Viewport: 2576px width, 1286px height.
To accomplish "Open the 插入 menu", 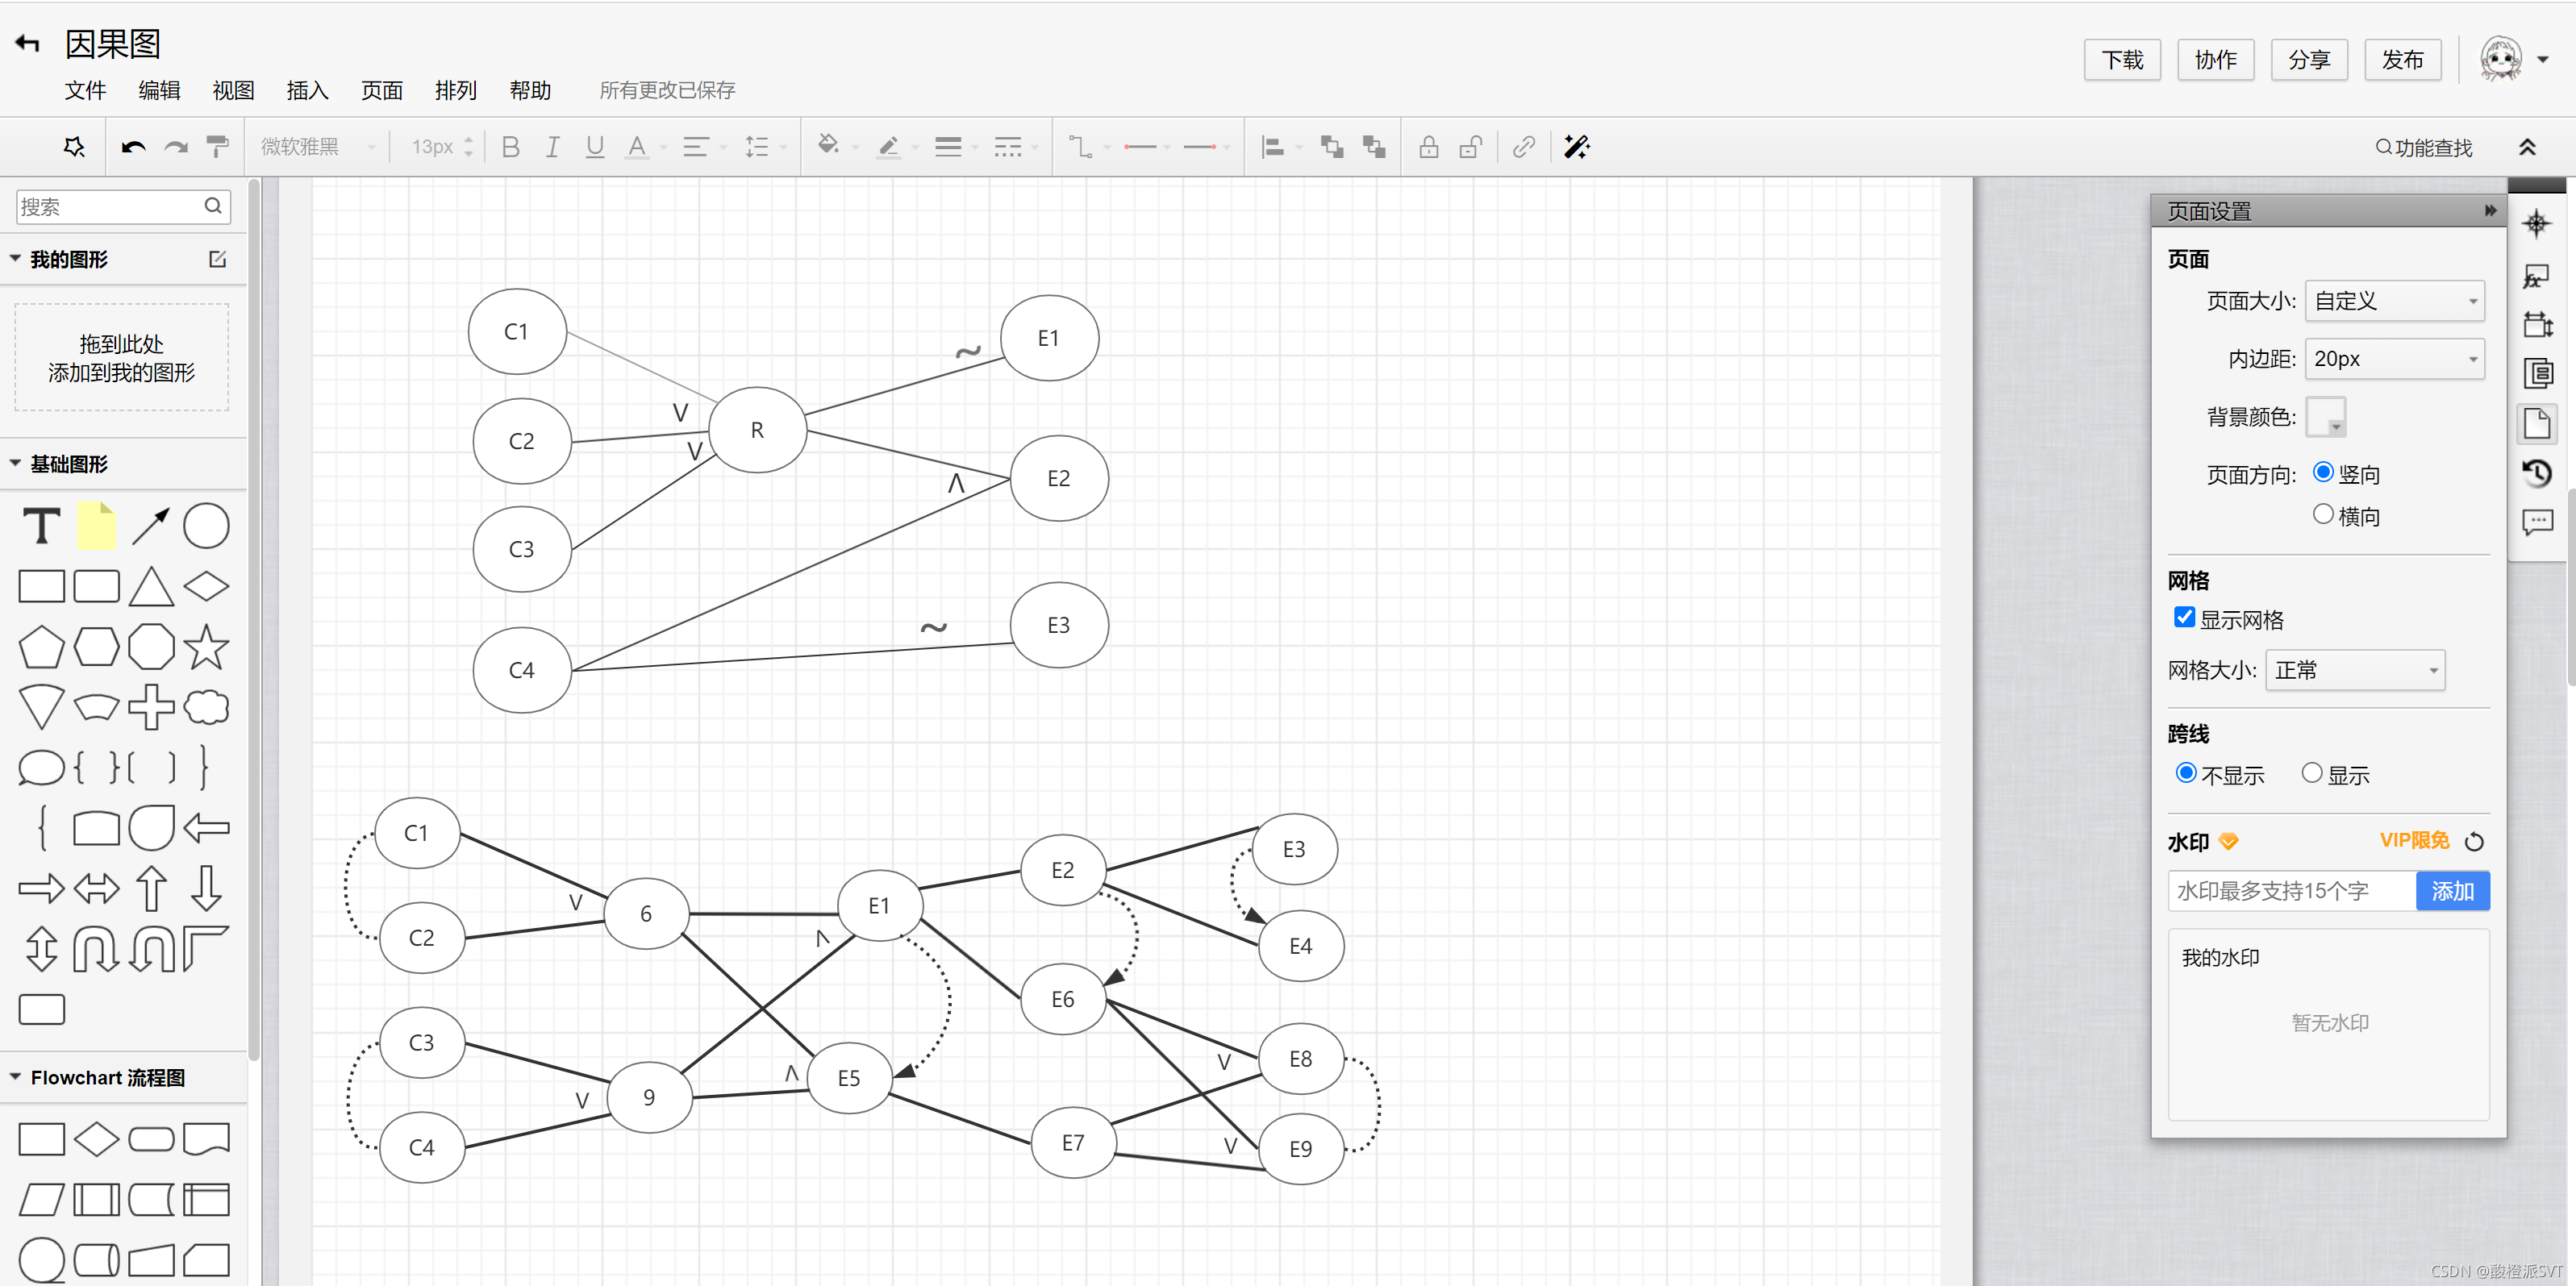I will 307,90.
